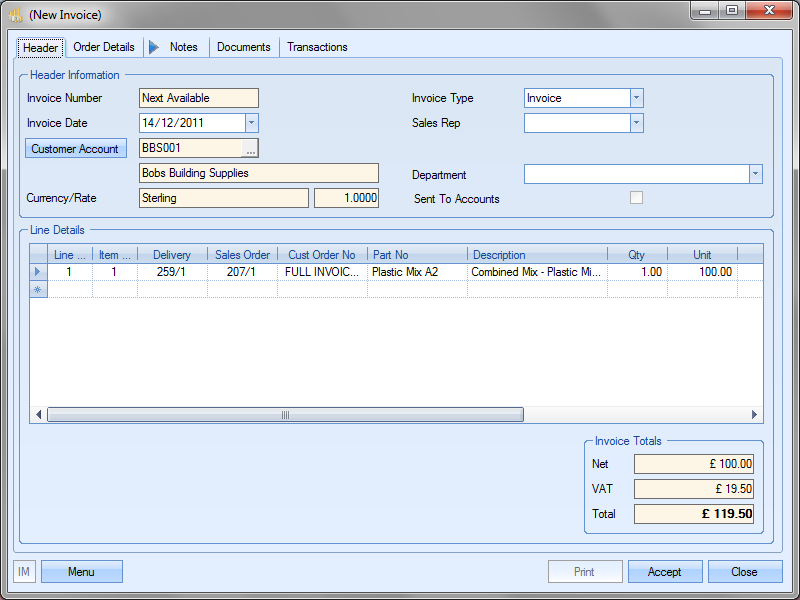Expand the Department dropdown
This screenshot has height=600, width=800.
[755, 174]
